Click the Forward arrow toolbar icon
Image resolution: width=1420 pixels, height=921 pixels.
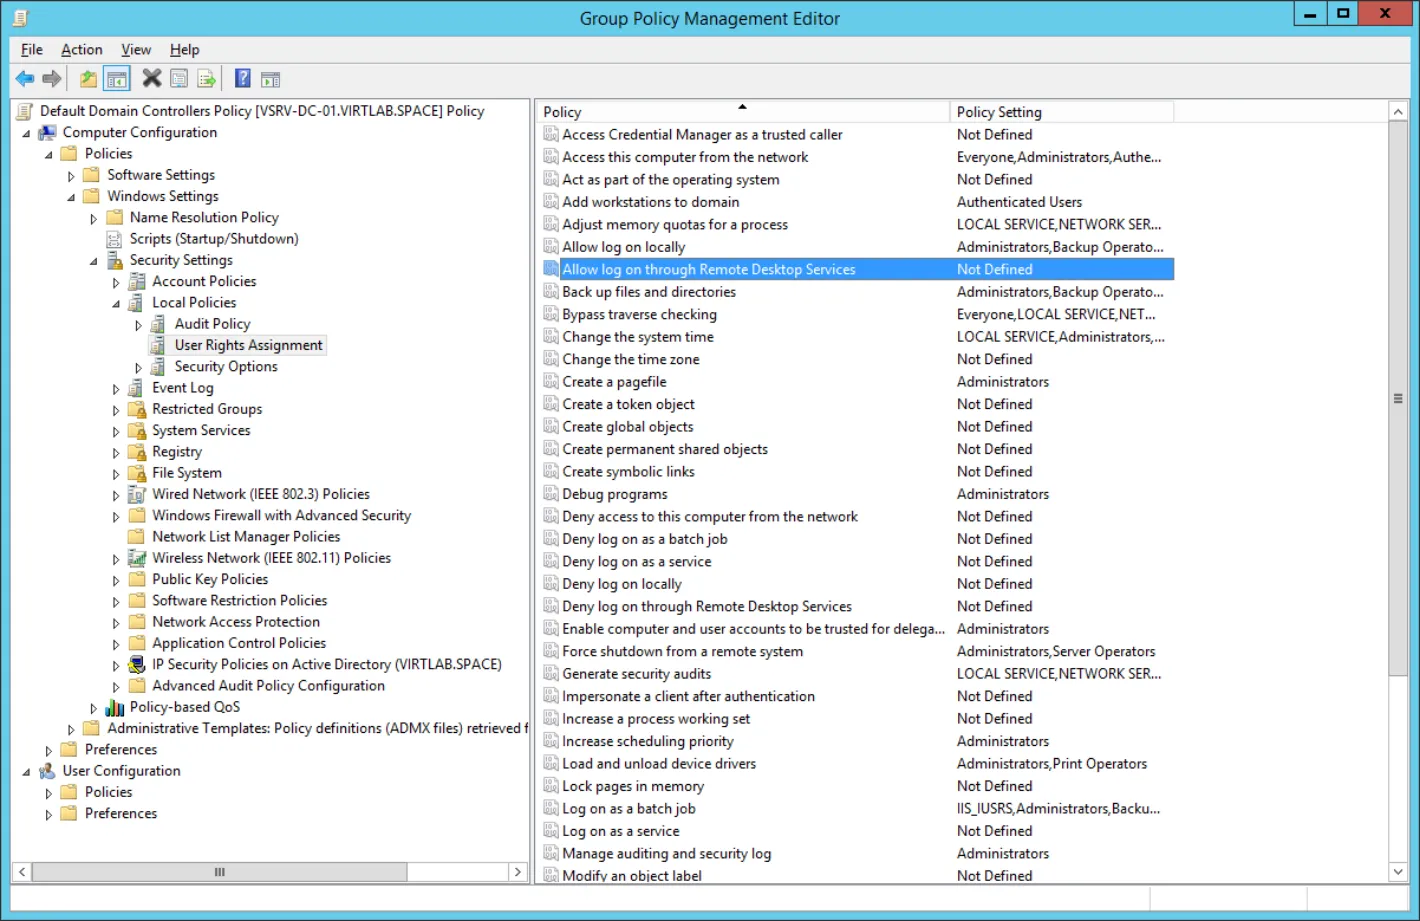(x=52, y=79)
